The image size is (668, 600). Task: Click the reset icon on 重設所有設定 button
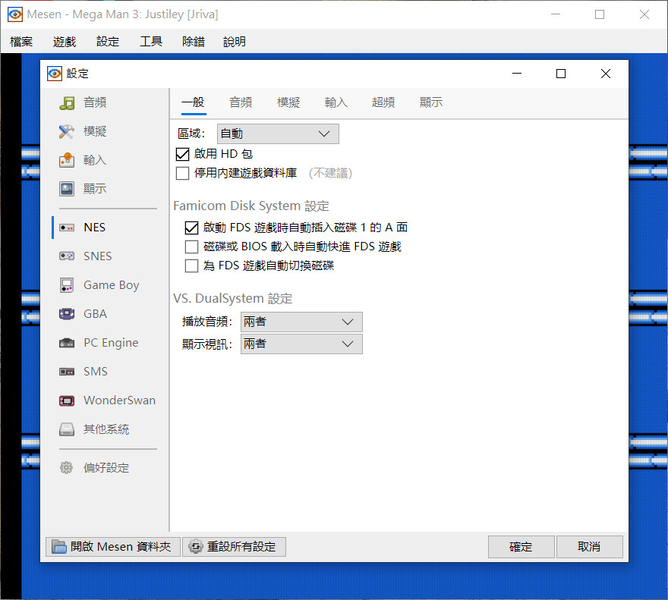click(196, 547)
